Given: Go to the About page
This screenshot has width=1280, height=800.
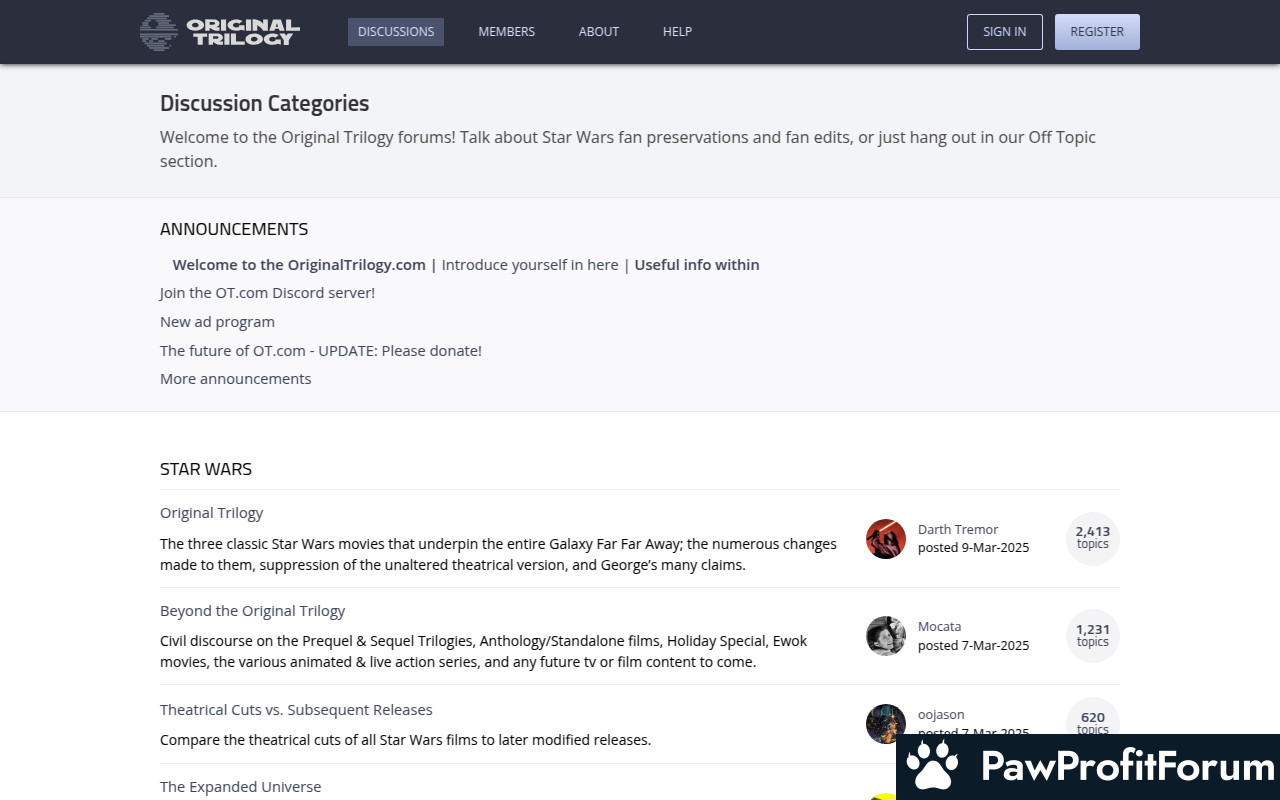Looking at the screenshot, I should click(599, 32).
